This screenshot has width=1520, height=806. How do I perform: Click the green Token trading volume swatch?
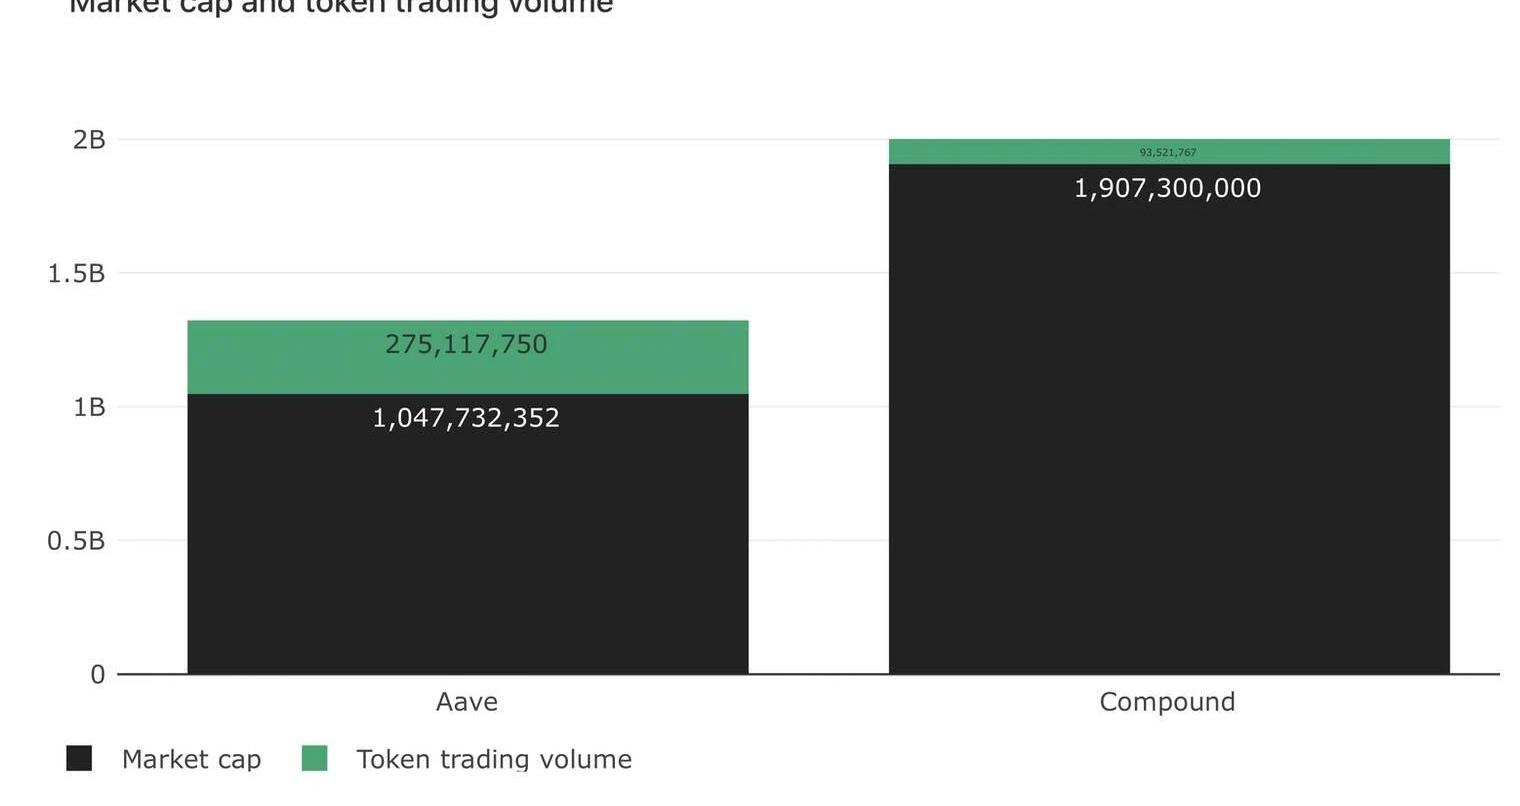click(314, 758)
